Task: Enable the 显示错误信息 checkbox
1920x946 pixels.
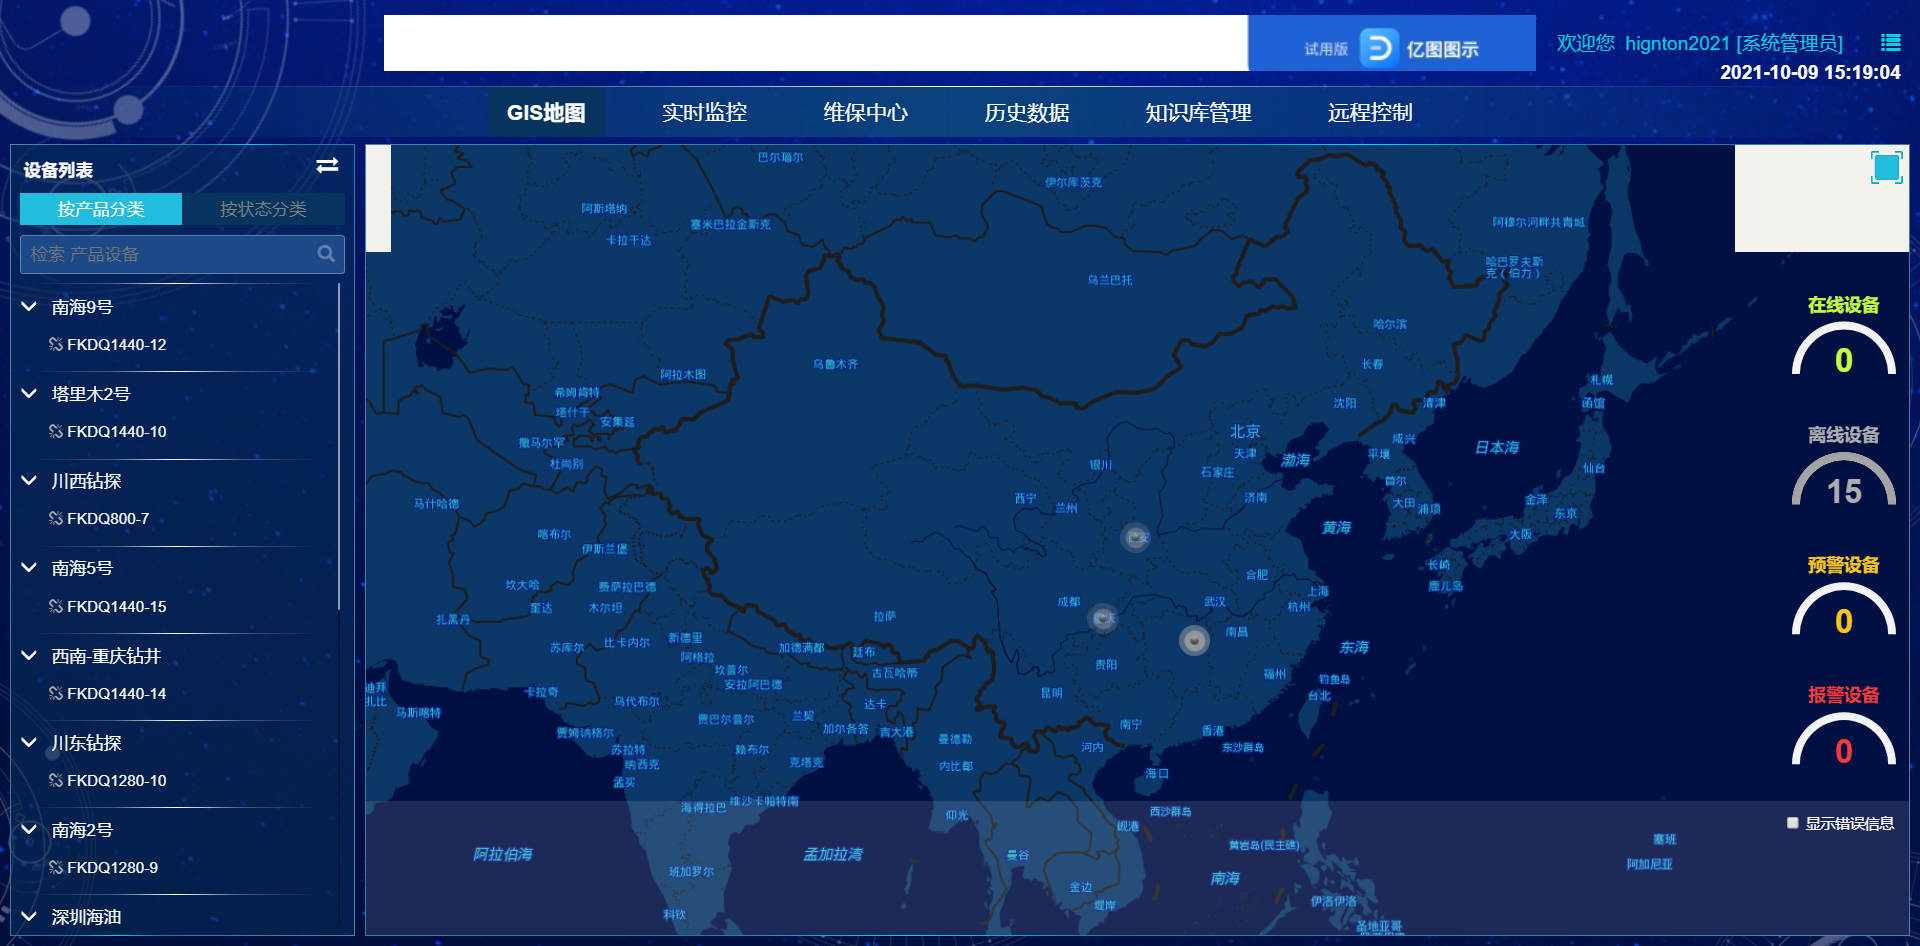Action: coord(1793,823)
